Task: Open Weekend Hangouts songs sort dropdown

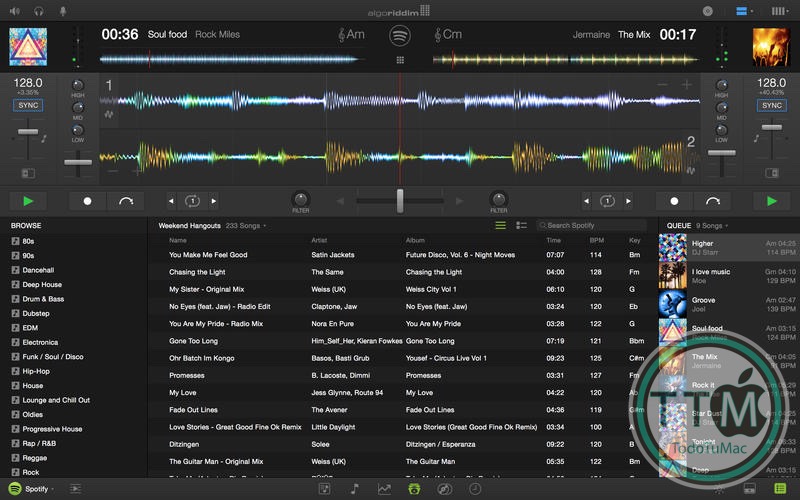Action: click(x=246, y=226)
